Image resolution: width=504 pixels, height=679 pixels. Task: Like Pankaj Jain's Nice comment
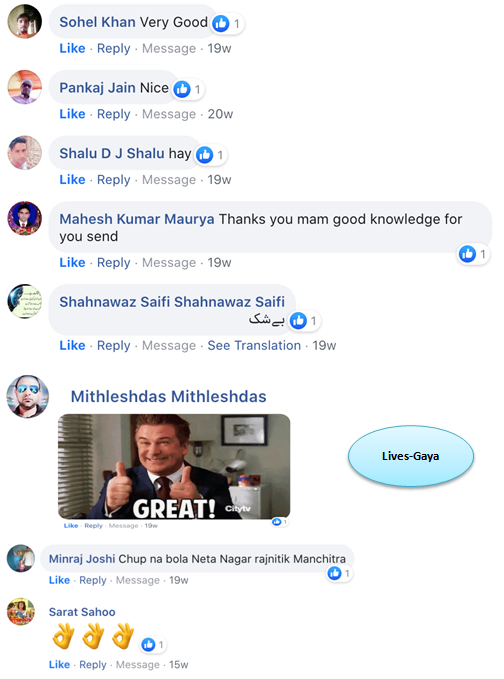pos(72,114)
